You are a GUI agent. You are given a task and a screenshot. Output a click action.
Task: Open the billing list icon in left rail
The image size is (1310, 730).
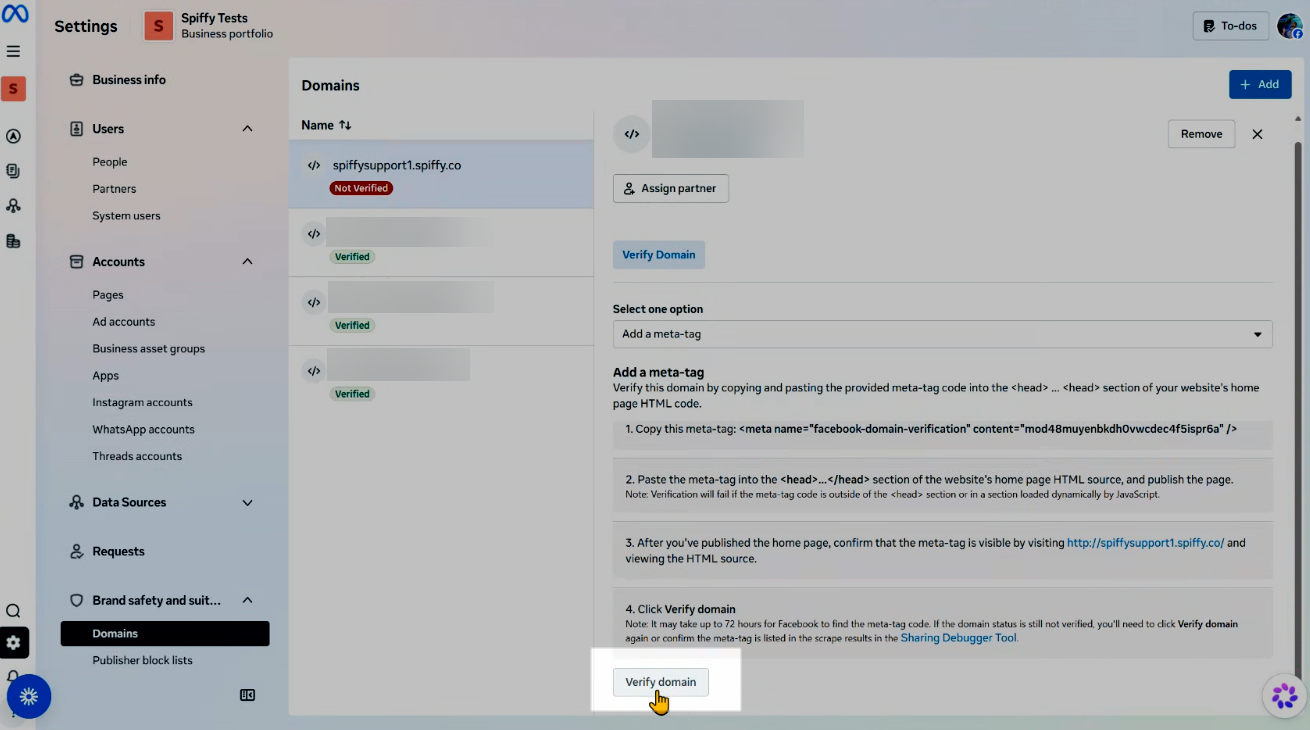pos(13,241)
